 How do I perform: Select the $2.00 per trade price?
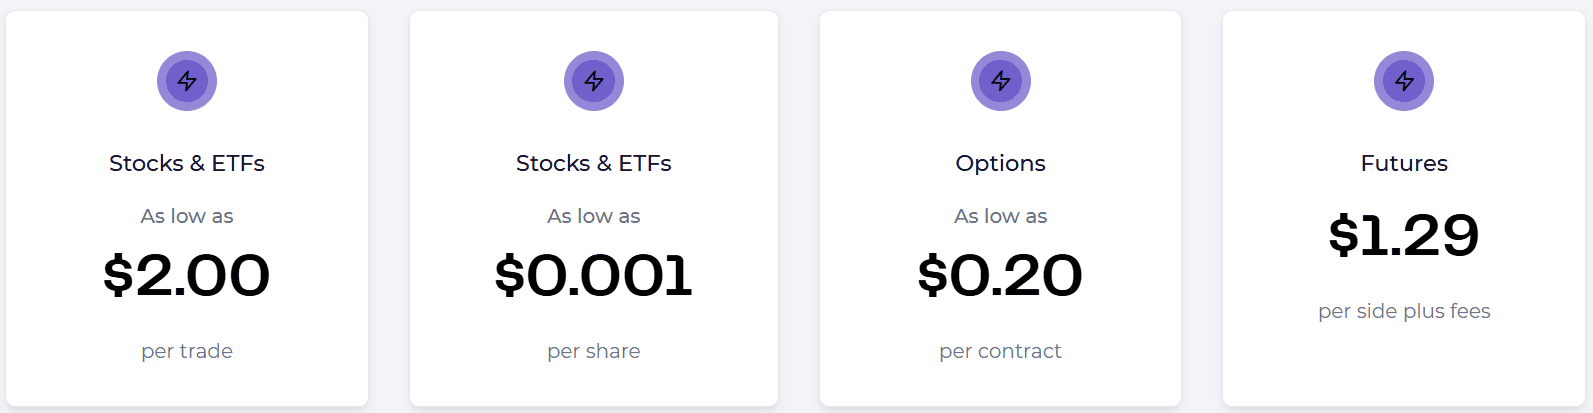187,275
